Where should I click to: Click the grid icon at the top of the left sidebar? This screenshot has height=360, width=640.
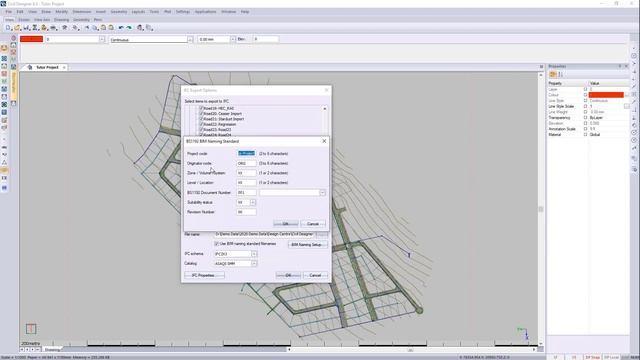click(4, 58)
